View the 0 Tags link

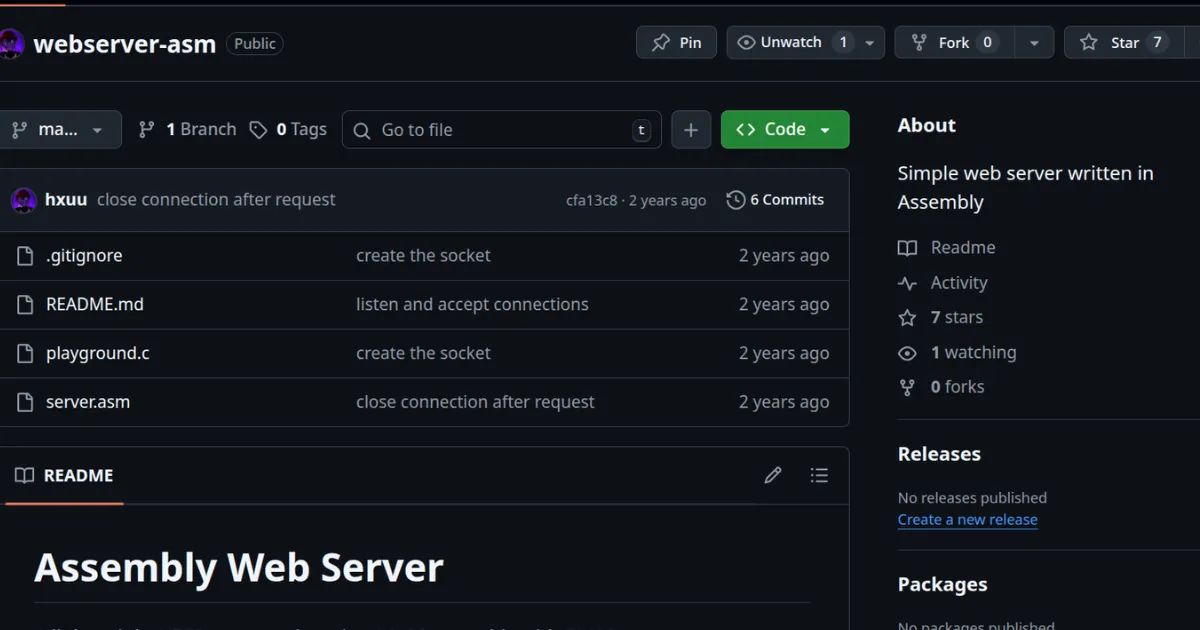pos(288,129)
